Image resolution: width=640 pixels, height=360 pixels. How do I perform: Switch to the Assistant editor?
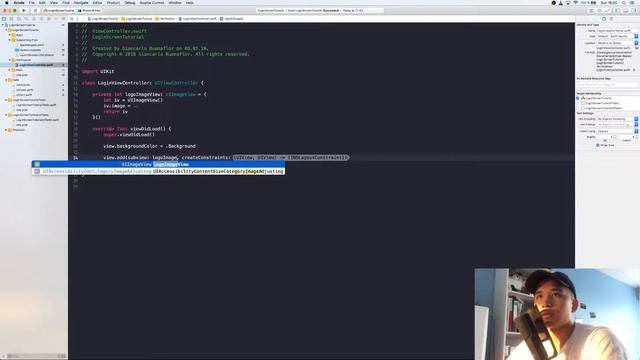pyautogui.click(x=600, y=11)
